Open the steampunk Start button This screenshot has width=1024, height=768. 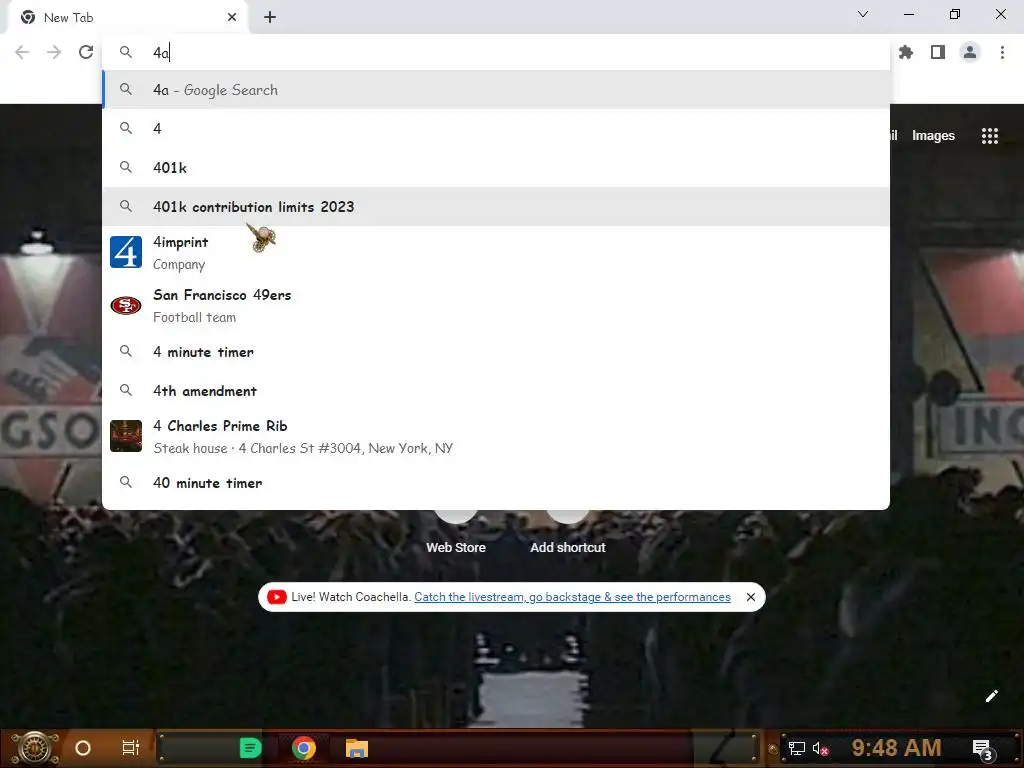coord(35,748)
